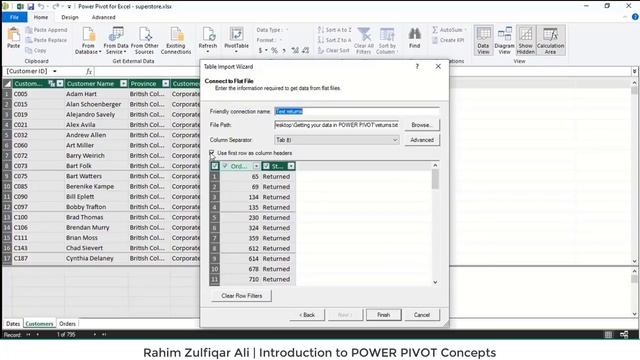Close the Table Import Wizard dialog
Screen dimensions: 640x360
pyautogui.click(x=438, y=66)
